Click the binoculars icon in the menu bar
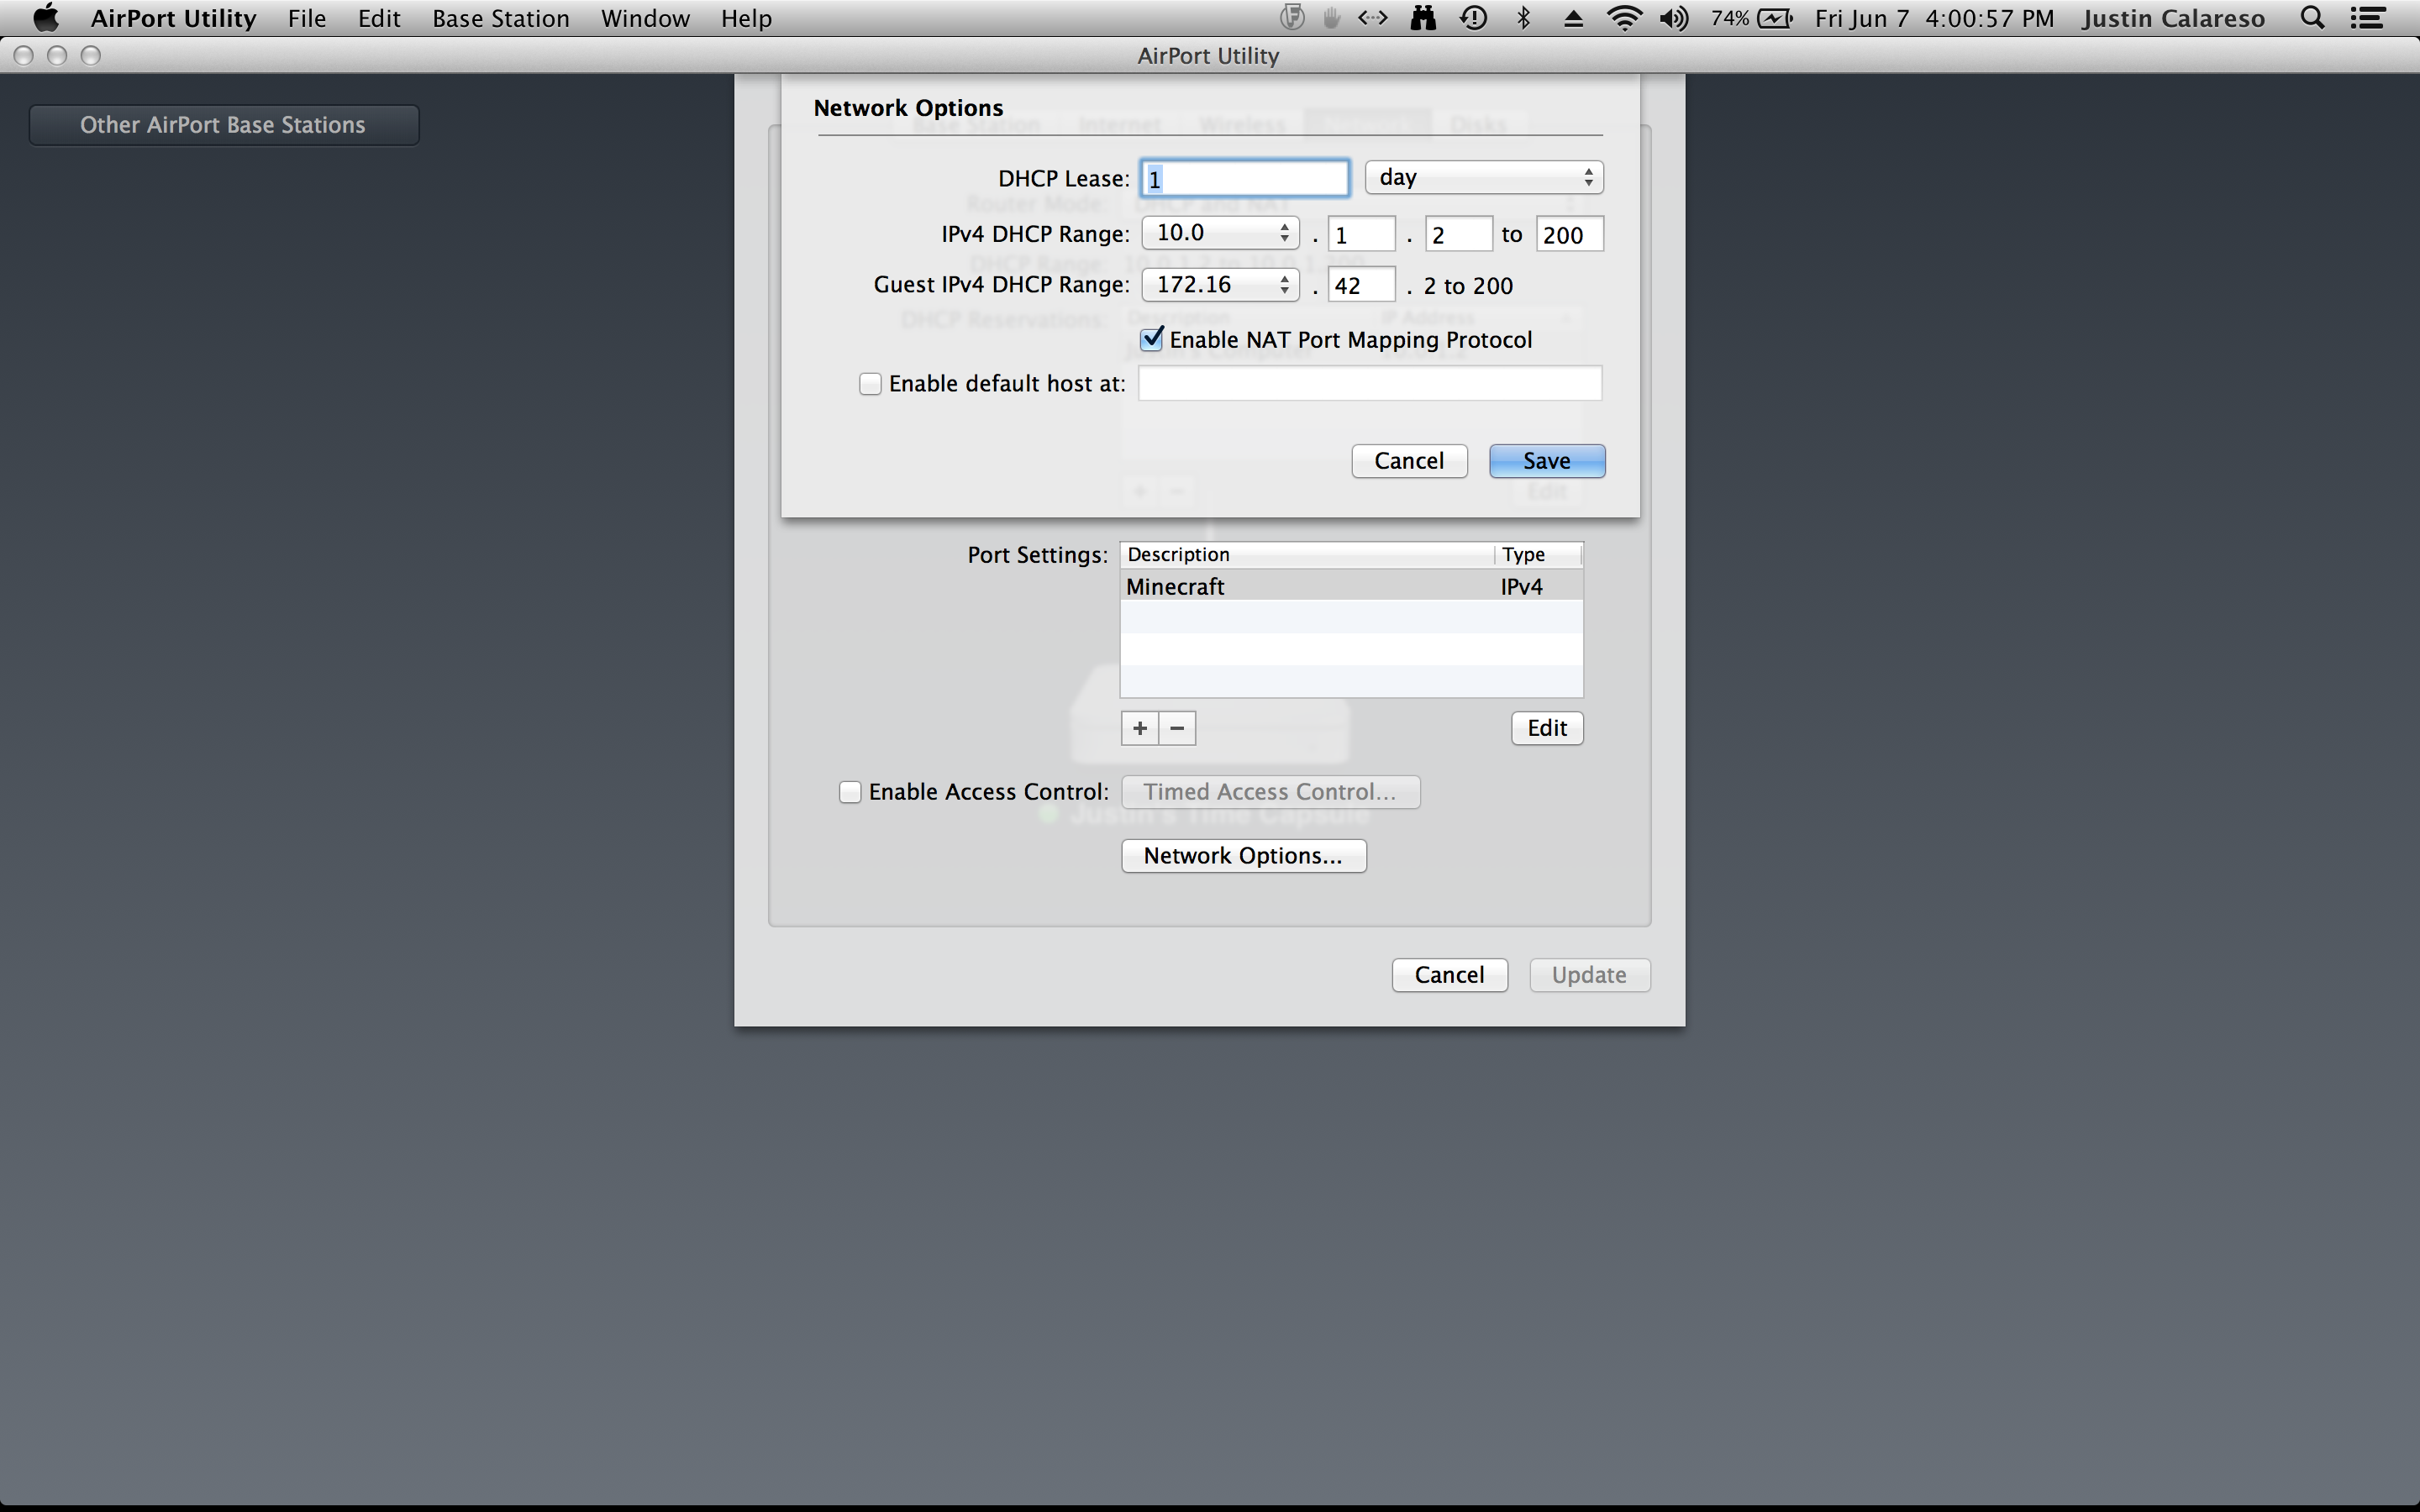Image resolution: width=2420 pixels, height=1512 pixels. coord(1423,18)
